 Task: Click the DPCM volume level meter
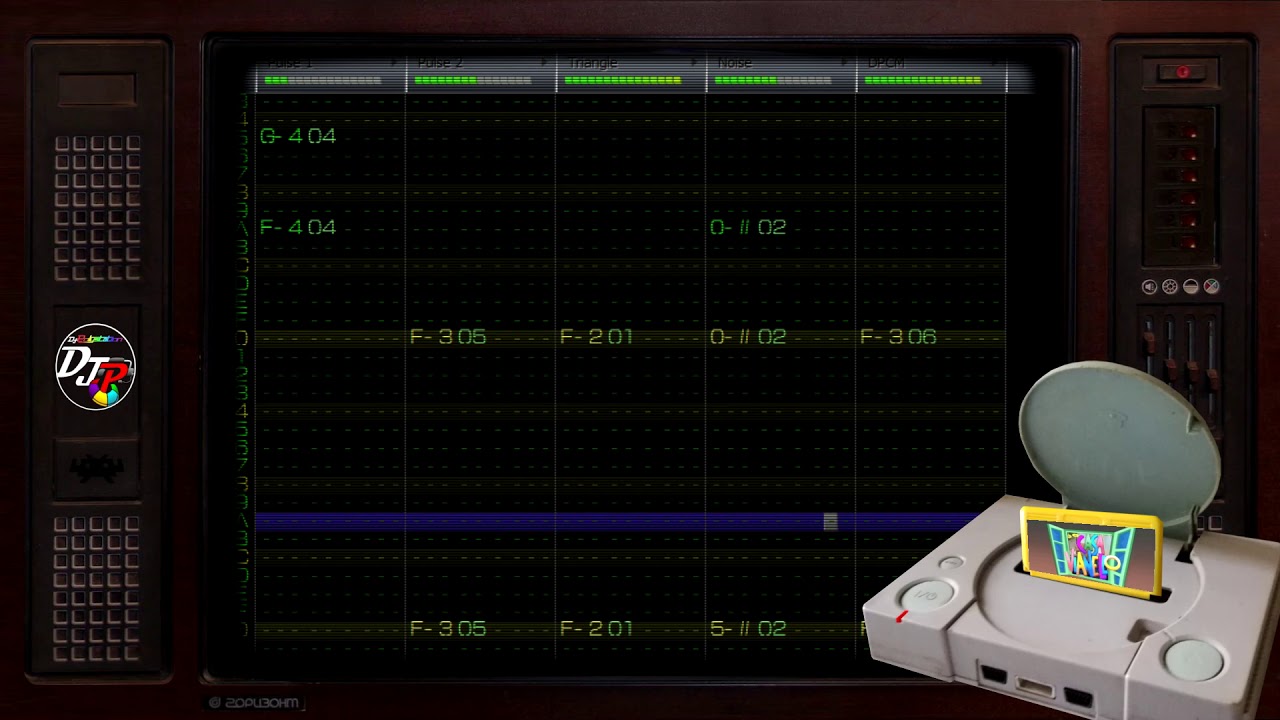point(922,80)
